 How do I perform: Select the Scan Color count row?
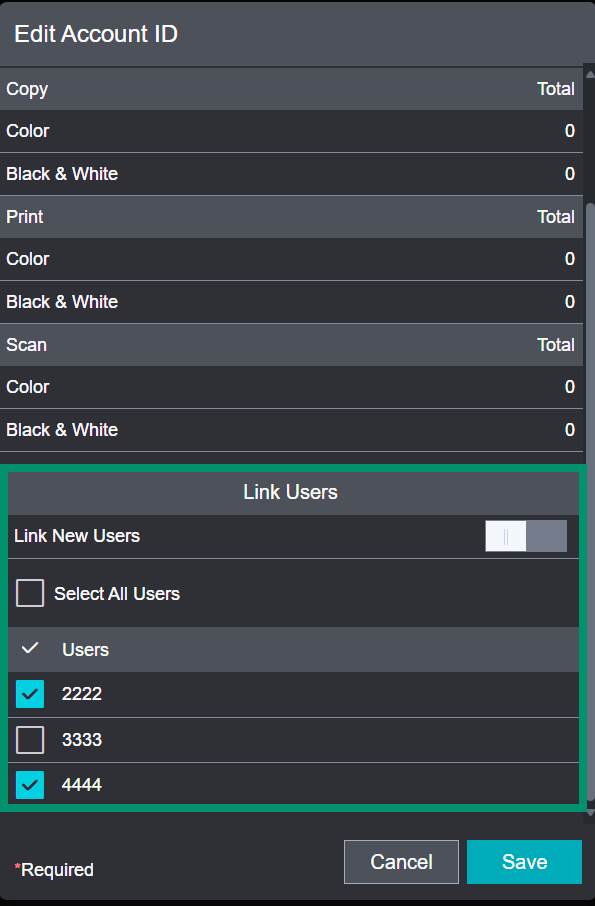(291, 387)
